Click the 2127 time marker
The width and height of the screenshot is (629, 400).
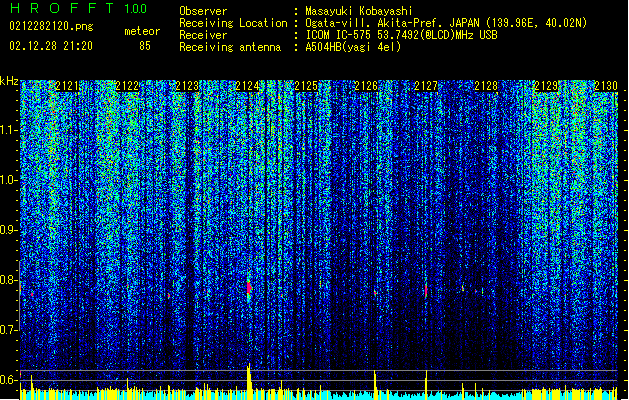[x=426, y=86]
